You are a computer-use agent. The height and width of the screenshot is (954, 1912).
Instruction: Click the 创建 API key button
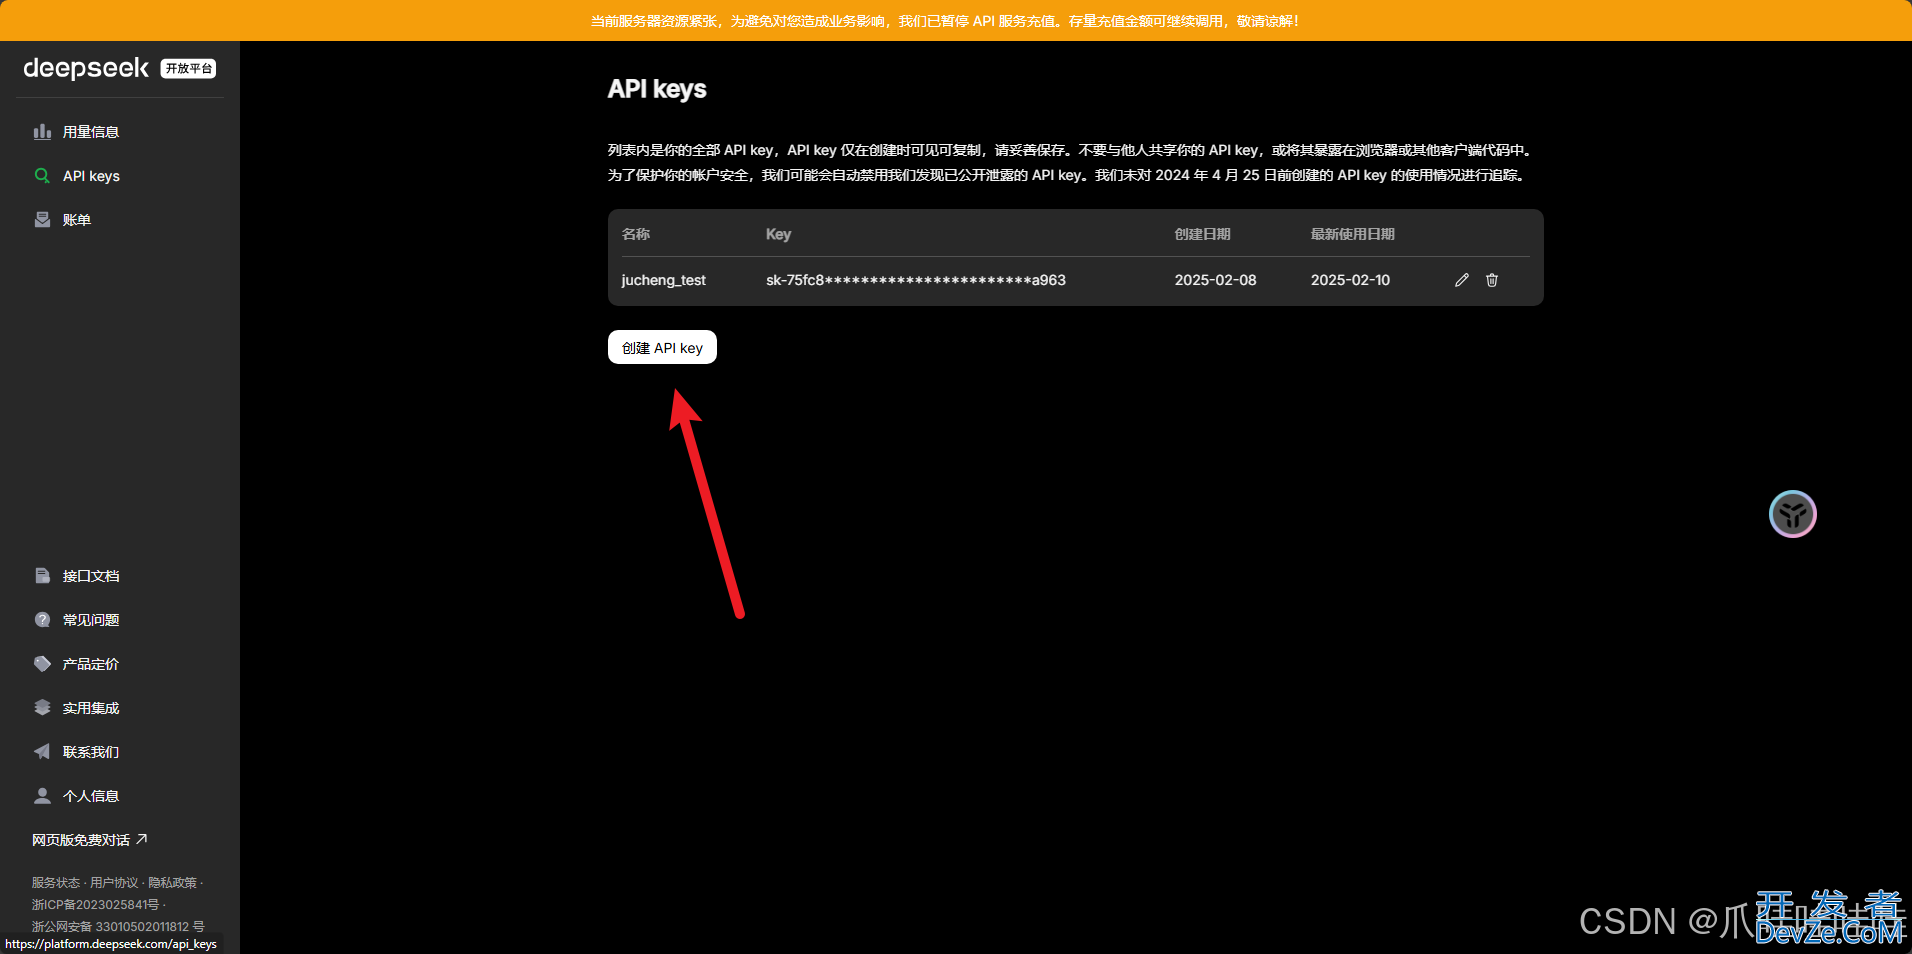[x=662, y=347]
